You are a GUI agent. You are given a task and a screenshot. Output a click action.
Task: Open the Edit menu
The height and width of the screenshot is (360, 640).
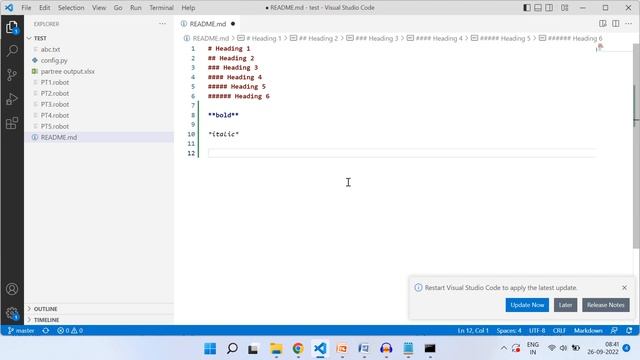[x=44, y=8]
